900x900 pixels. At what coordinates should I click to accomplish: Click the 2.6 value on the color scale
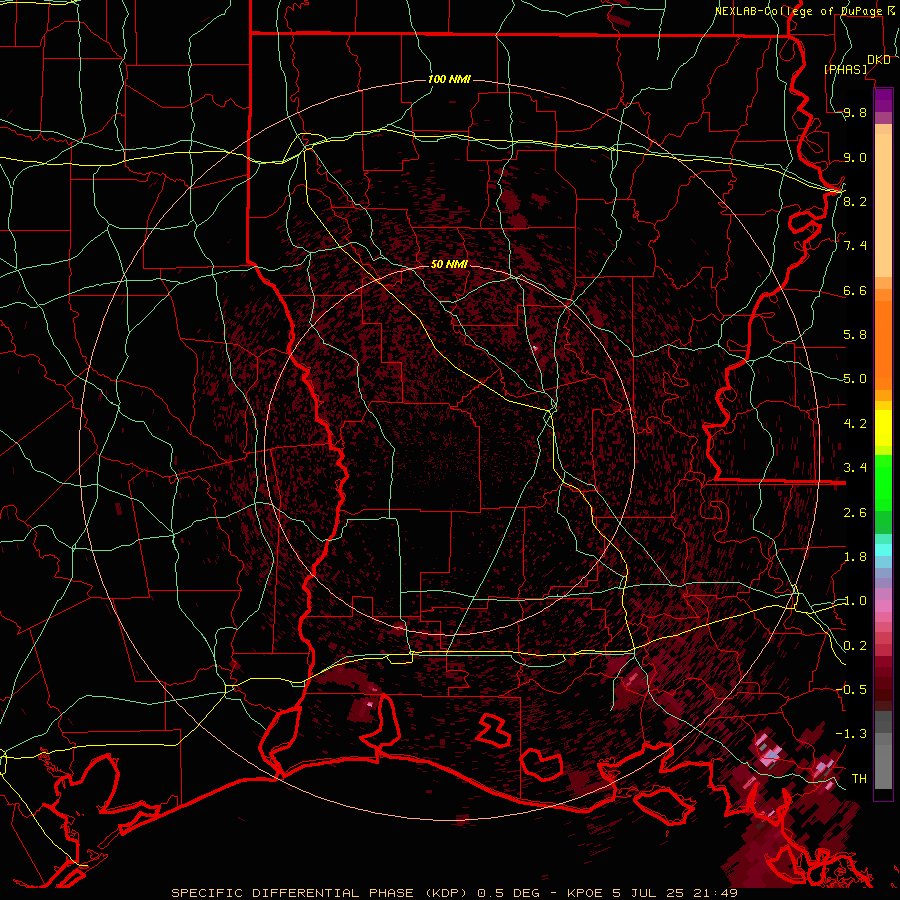(x=855, y=513)
